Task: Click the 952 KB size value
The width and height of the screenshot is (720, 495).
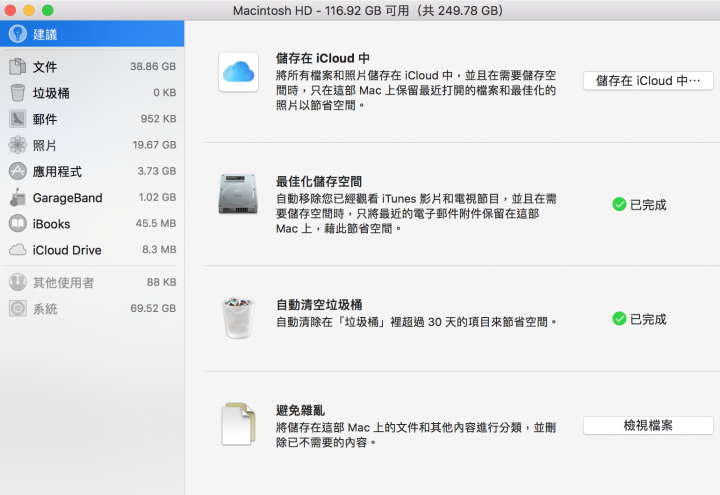Action: coord(158,119)
